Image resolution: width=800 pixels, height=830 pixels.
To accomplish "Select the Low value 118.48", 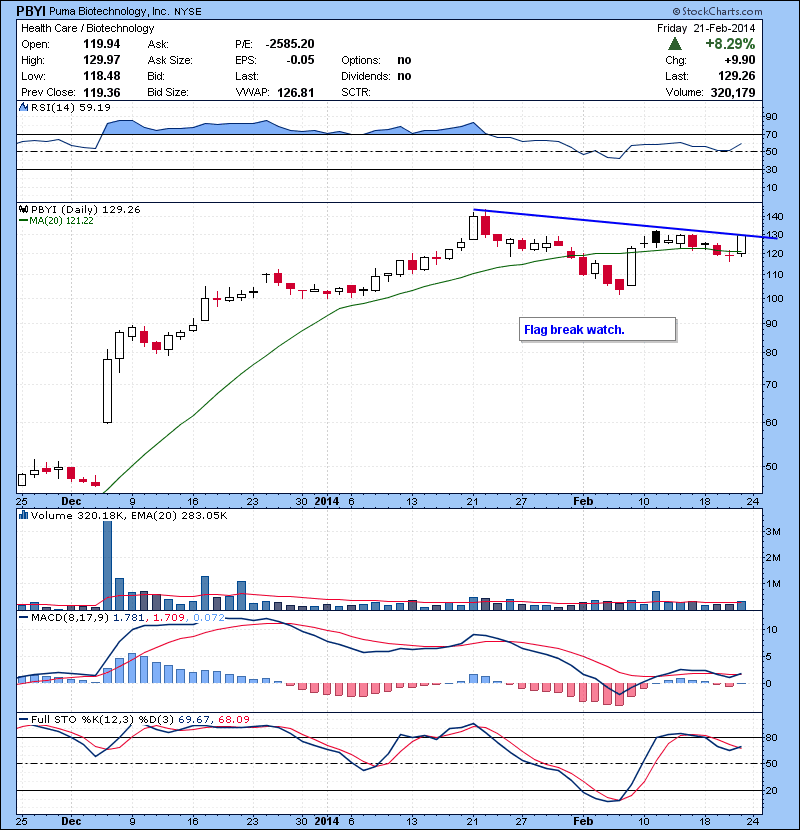I will [102, 76].
